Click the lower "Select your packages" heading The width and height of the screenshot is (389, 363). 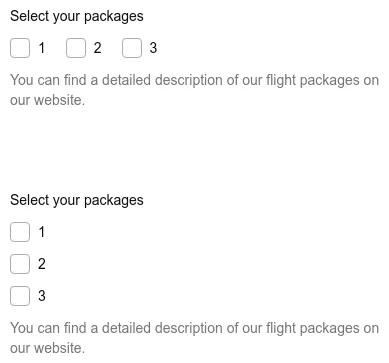77,201
